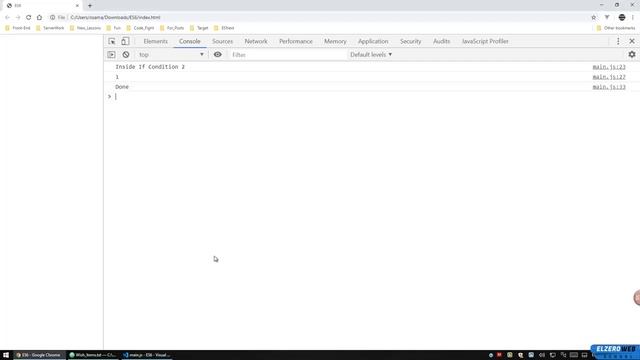Click the browser forward arrow
The height and width of the screenshot is (360, 640).
(x=18, y=17)
